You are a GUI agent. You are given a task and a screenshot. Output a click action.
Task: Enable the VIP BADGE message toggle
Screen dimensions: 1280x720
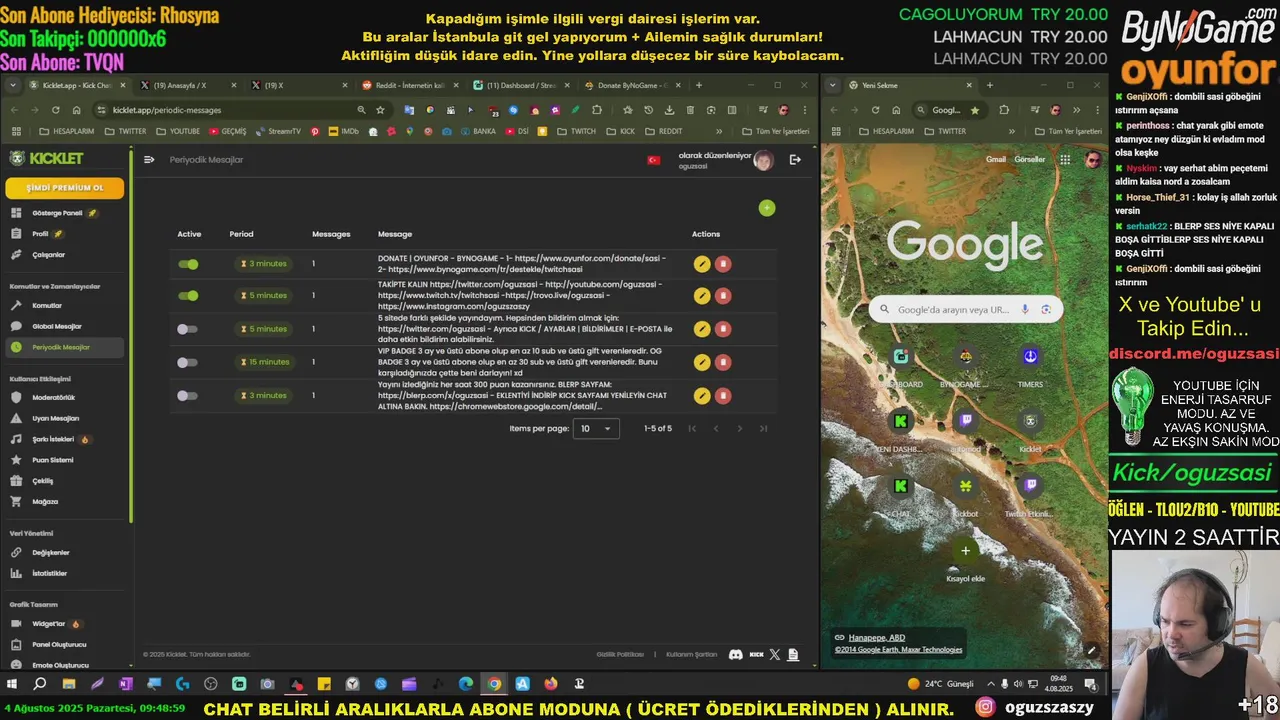tap(187, 362)
